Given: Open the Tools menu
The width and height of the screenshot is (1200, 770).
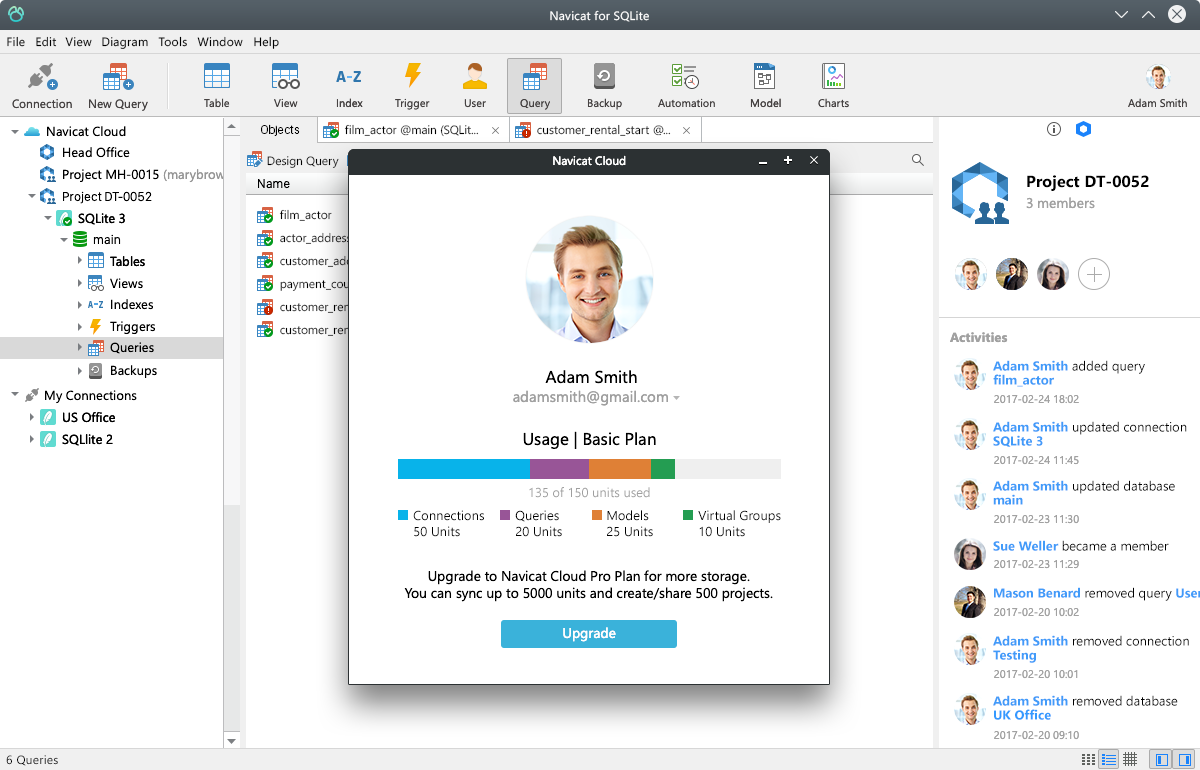Looking at the screenshot, I should (173, 42).
